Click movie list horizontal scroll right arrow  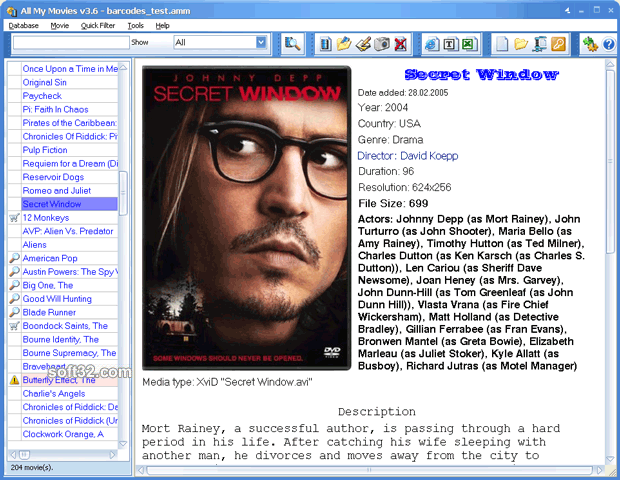tap(113, 455)
